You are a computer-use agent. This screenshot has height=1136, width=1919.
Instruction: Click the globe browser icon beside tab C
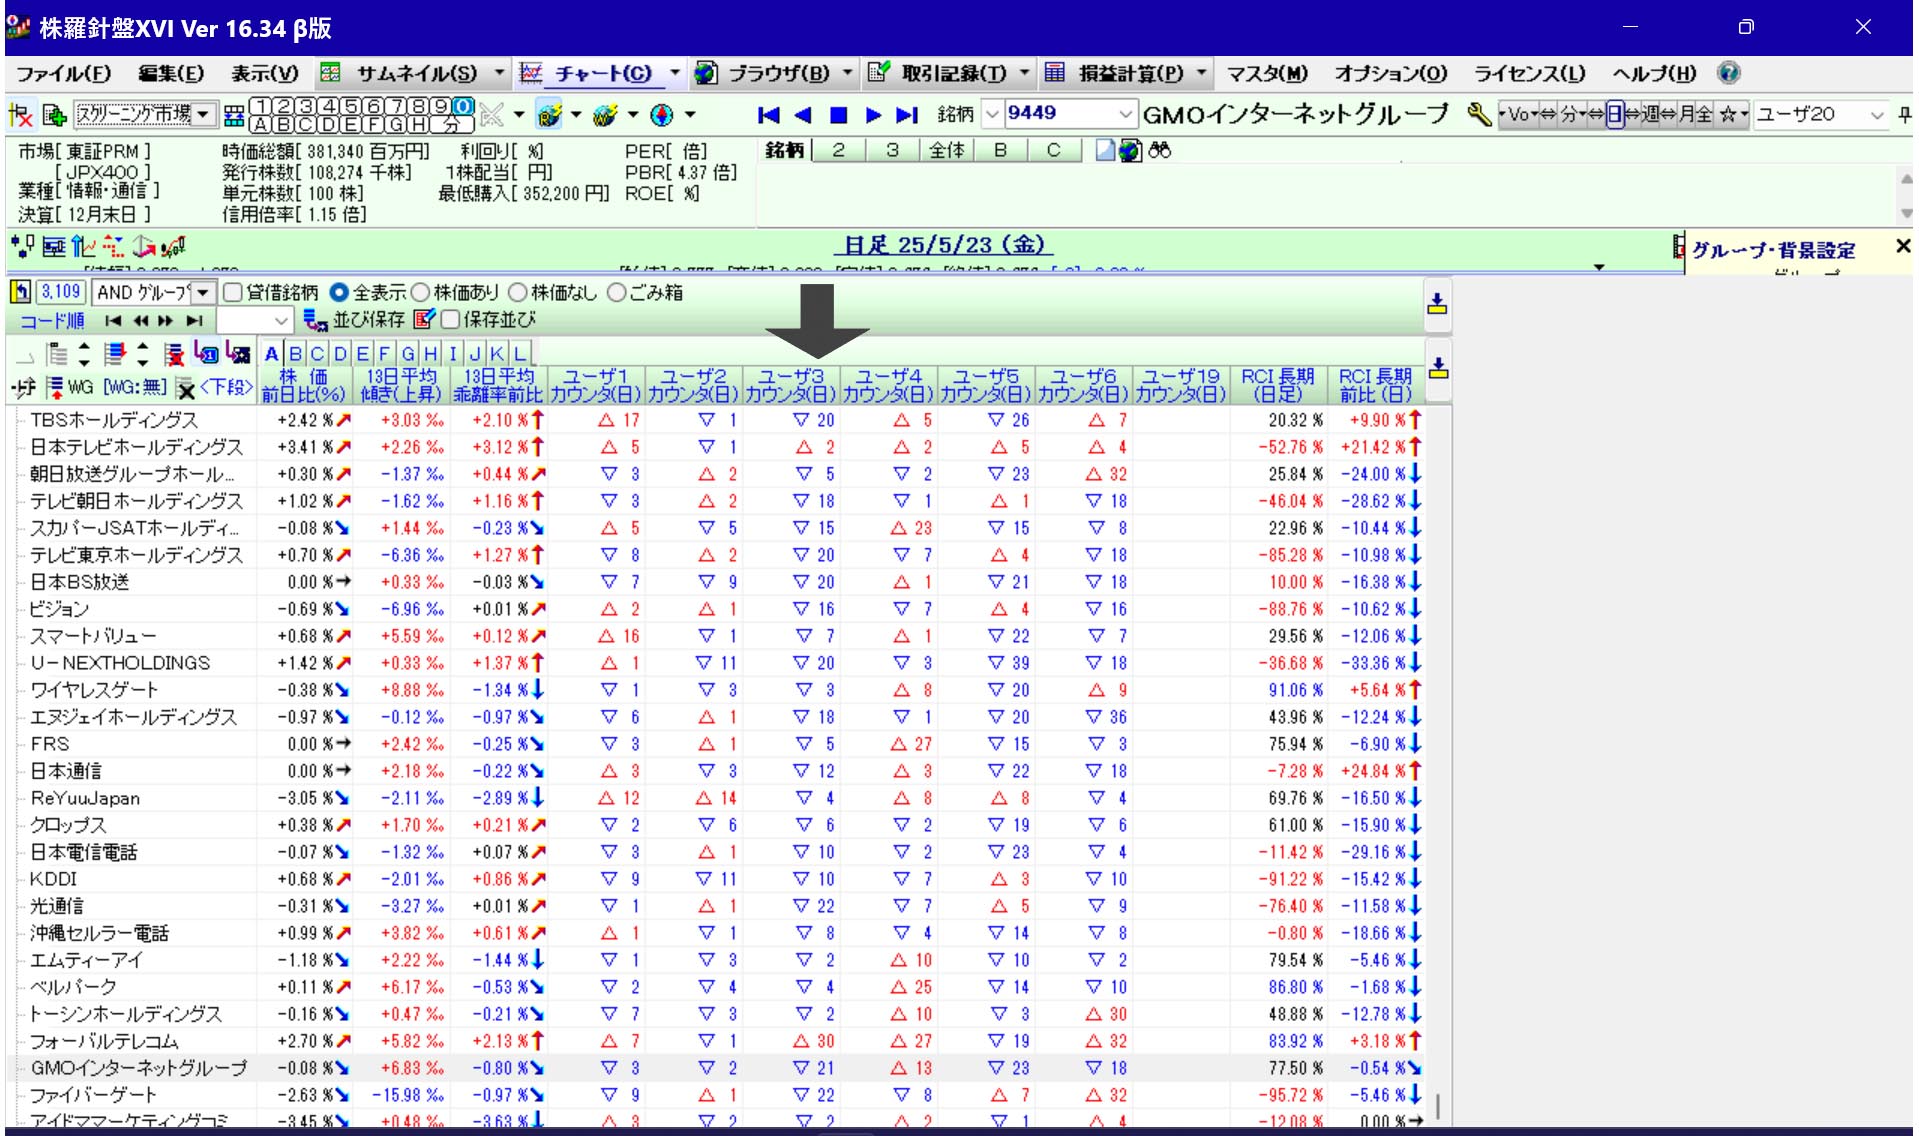click(1131, 151)
